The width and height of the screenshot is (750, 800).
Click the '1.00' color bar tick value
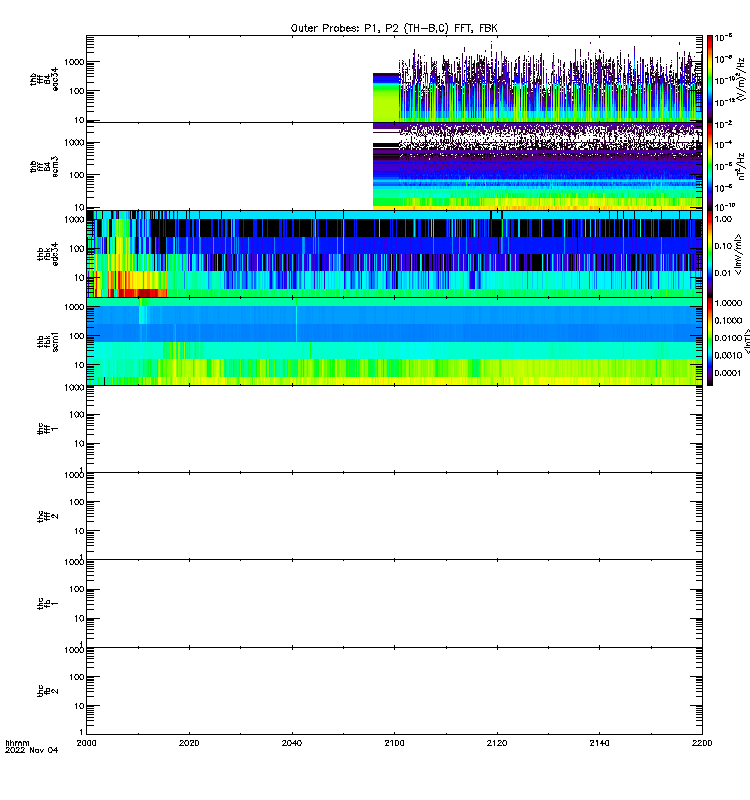(x=723, y=219)
